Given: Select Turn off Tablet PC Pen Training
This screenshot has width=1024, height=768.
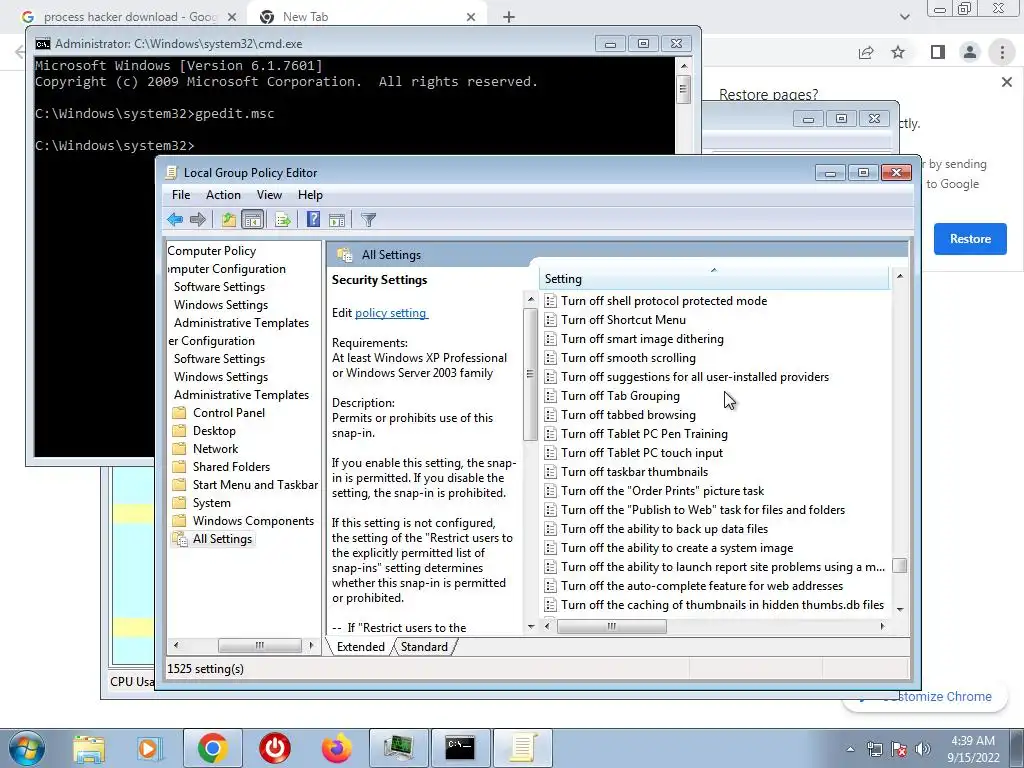Looking at the screenshot, I should coord(644,434).
